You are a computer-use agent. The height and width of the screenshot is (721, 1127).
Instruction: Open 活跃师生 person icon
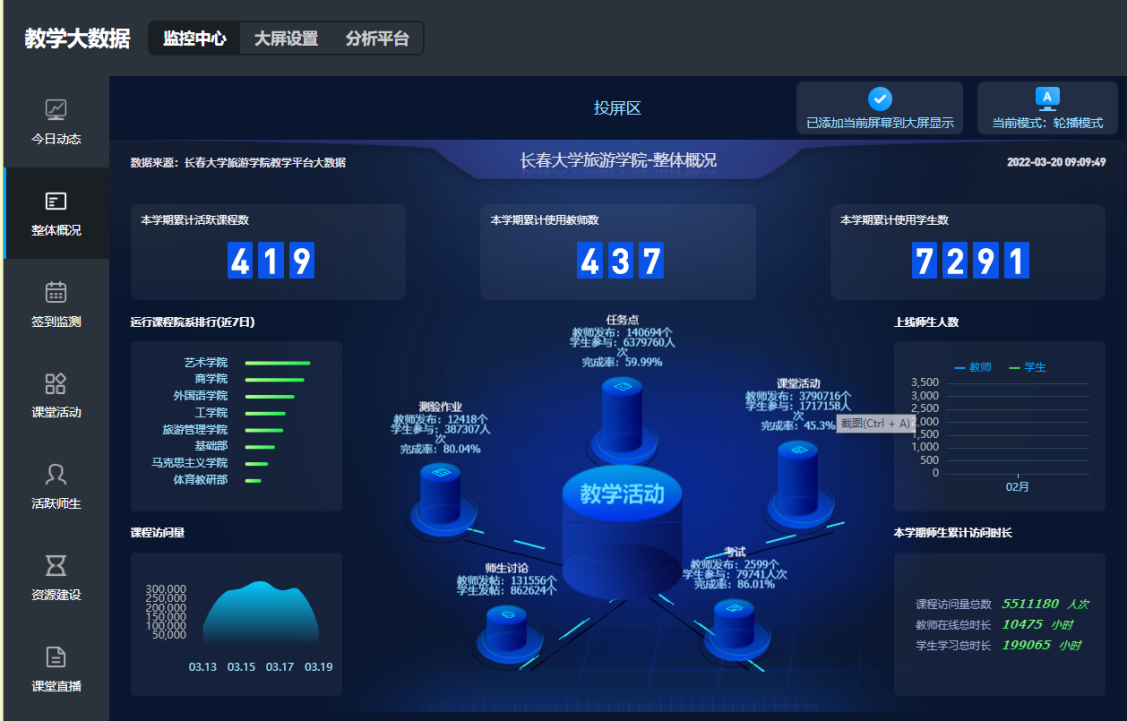[56, 474]
